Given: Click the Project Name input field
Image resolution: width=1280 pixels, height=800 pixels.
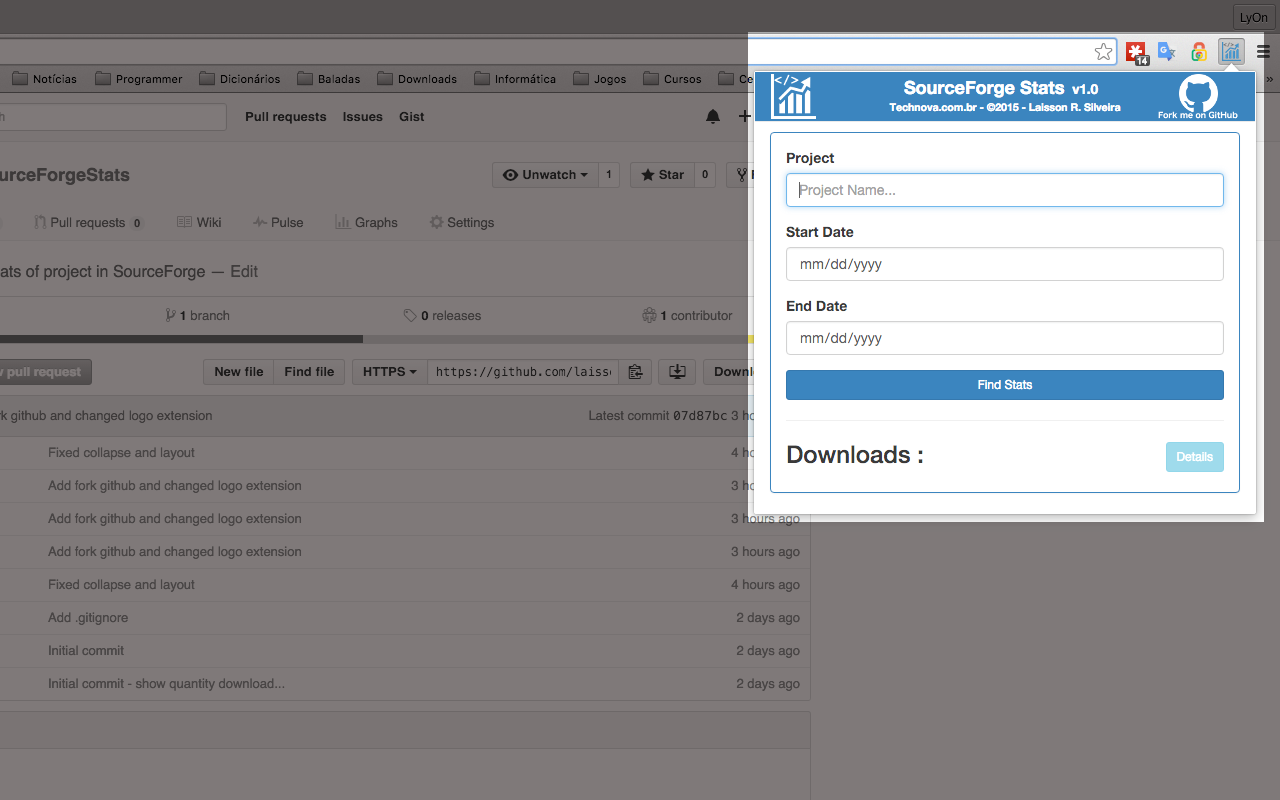Looking at the screenshot, I should [1004, 190].
